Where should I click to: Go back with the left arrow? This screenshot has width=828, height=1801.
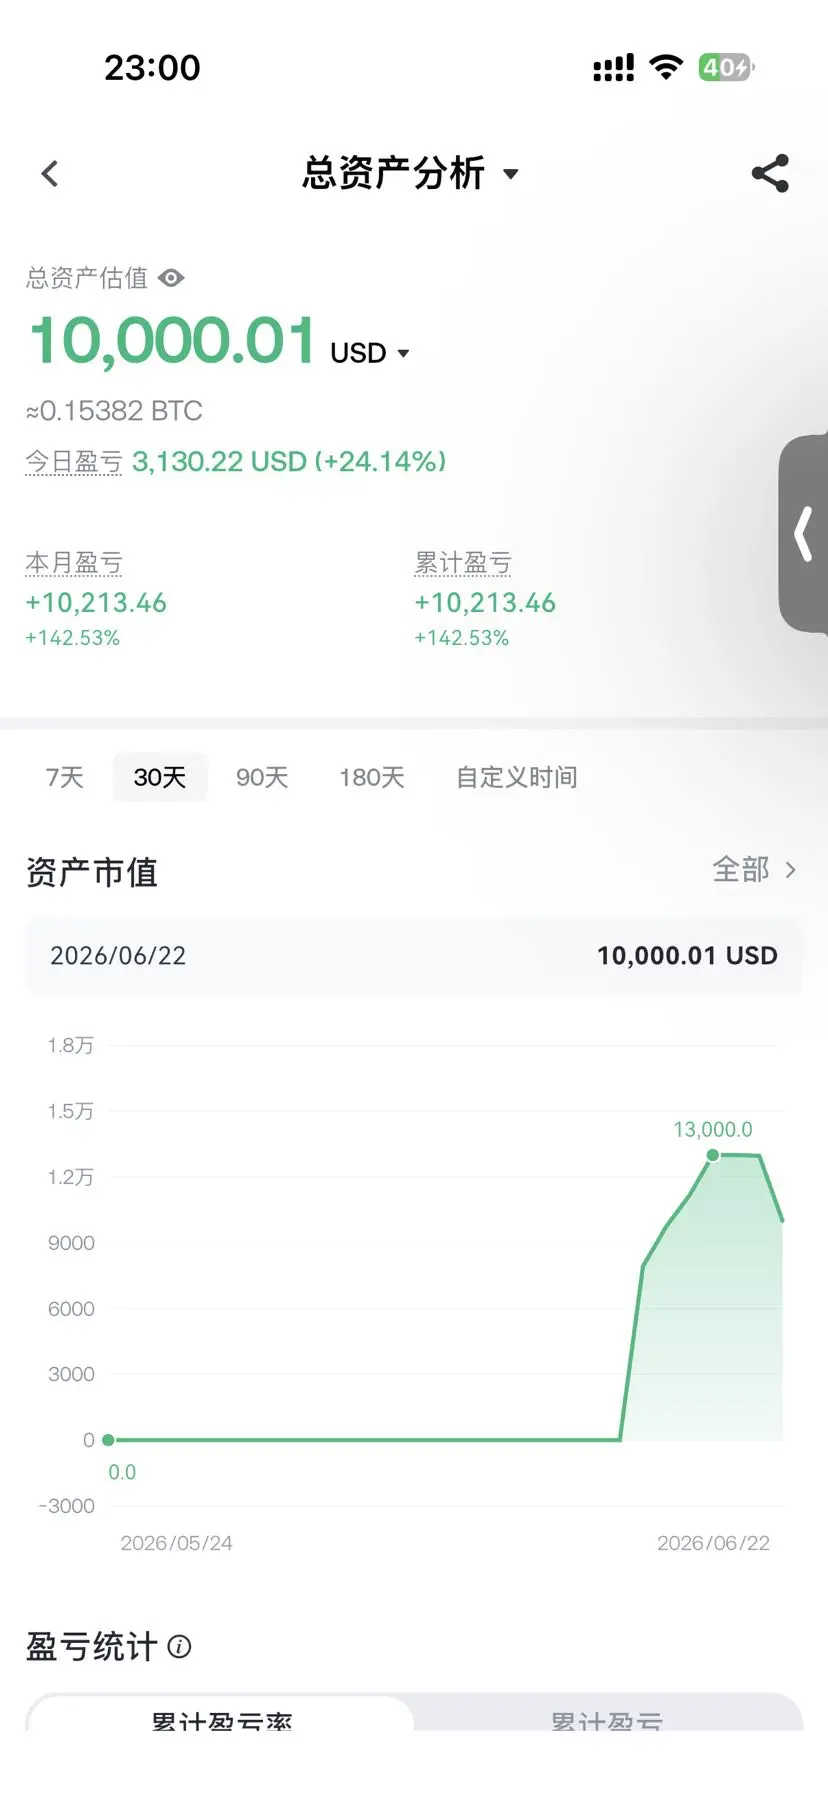tap(50, 174)
